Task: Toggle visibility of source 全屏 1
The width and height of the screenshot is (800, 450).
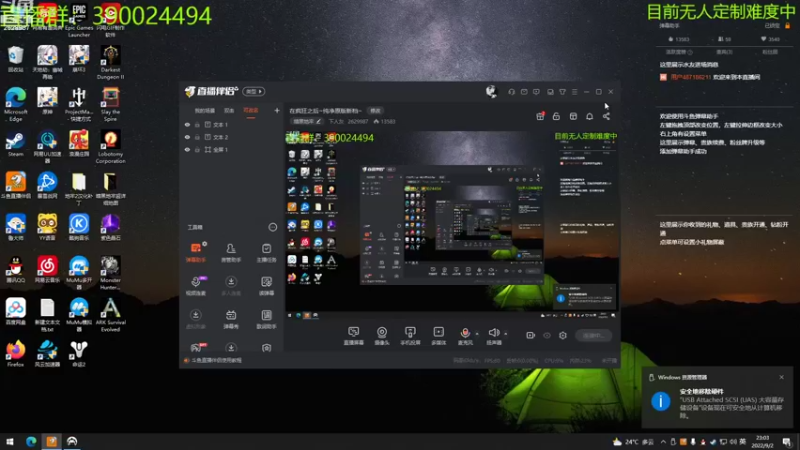Action: (x=187, y=149)
